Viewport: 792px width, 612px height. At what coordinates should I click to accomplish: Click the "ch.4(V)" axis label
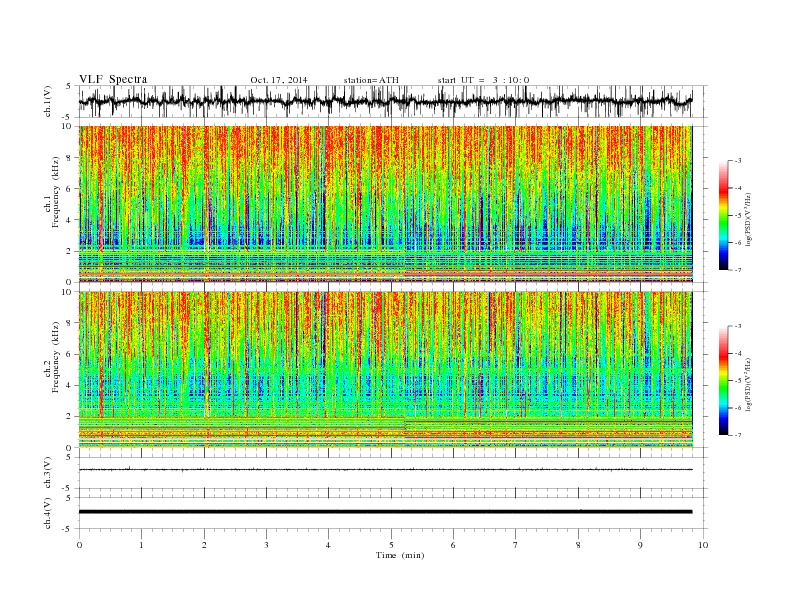click(48, 513)
